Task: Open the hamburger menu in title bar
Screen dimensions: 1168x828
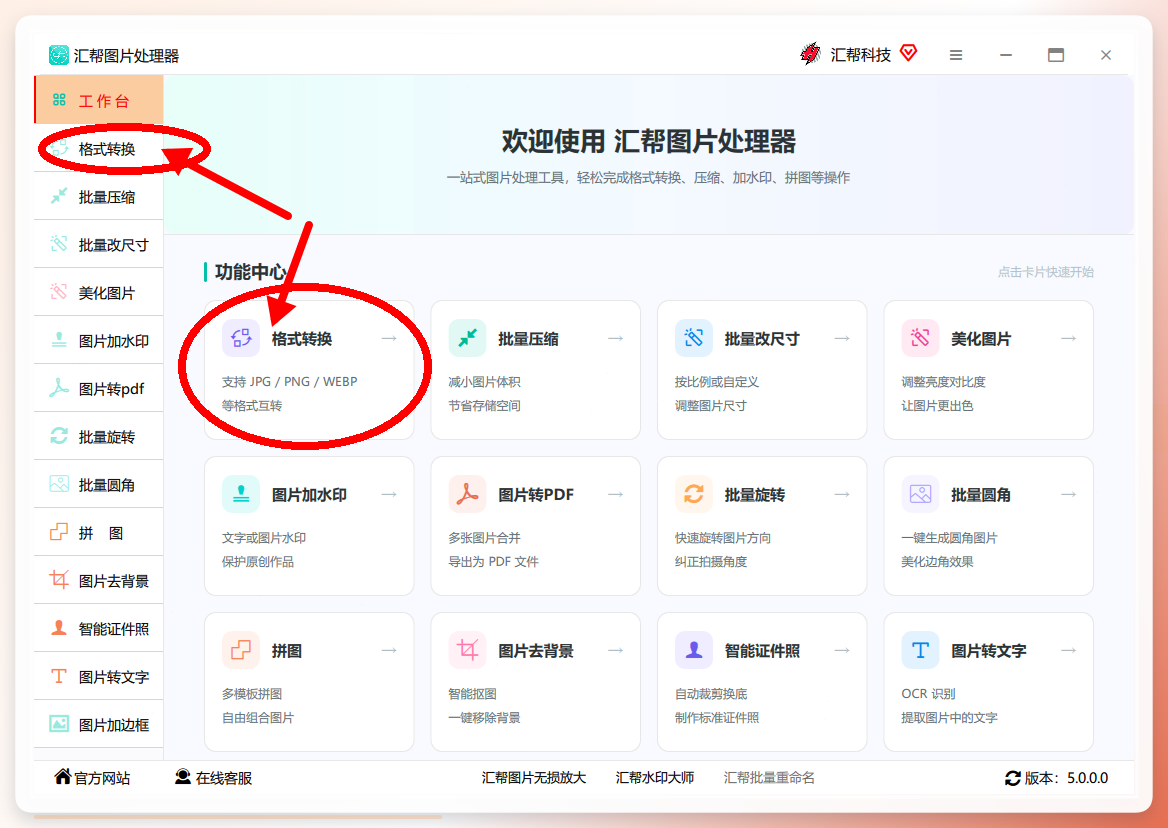Action: coord(956,55)
